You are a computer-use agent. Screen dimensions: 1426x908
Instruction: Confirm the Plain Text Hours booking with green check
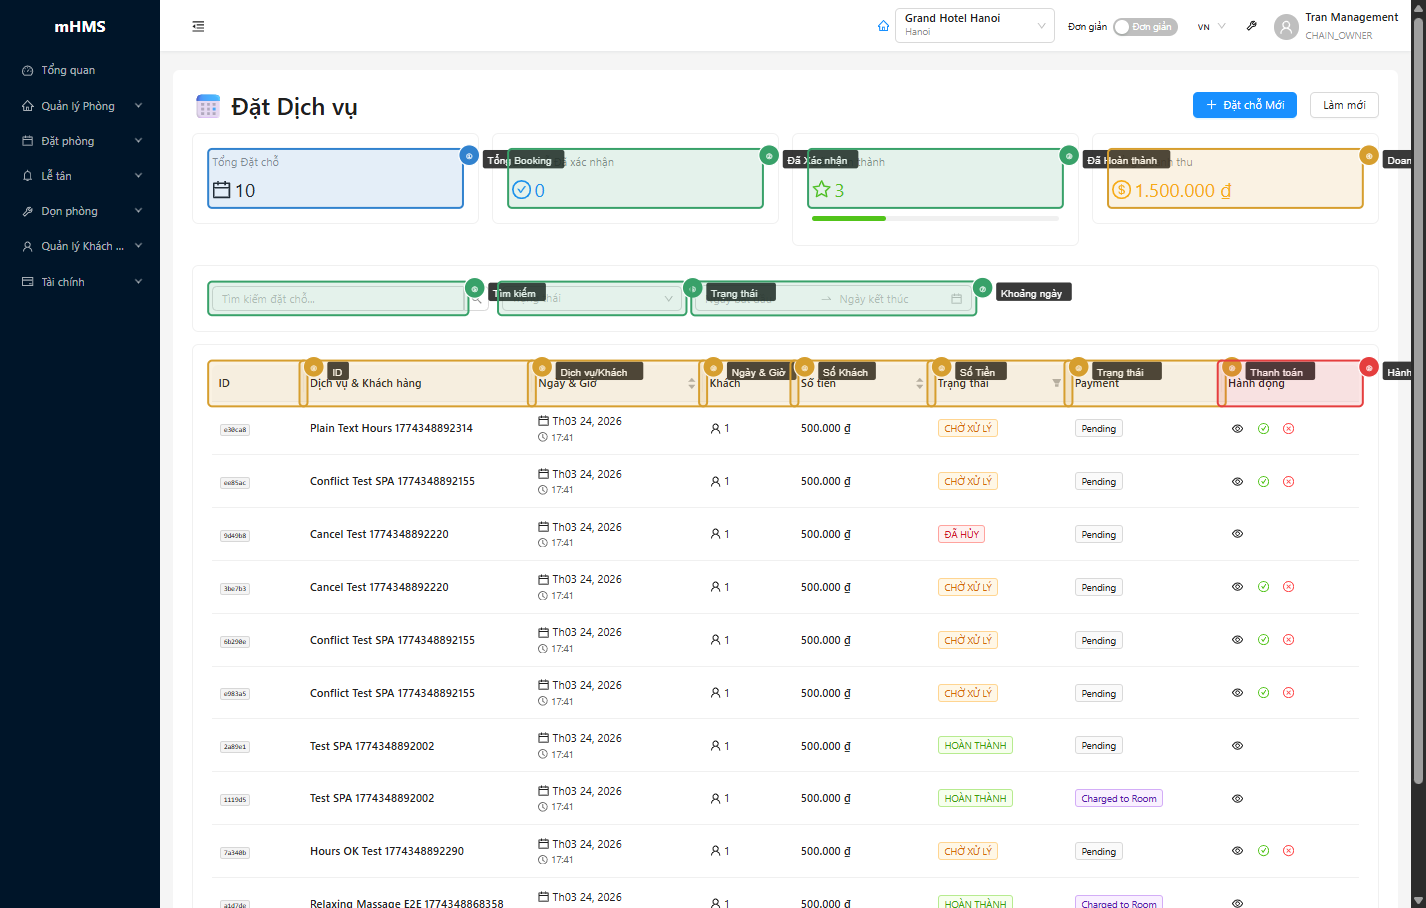click(x=1263, y=429)
